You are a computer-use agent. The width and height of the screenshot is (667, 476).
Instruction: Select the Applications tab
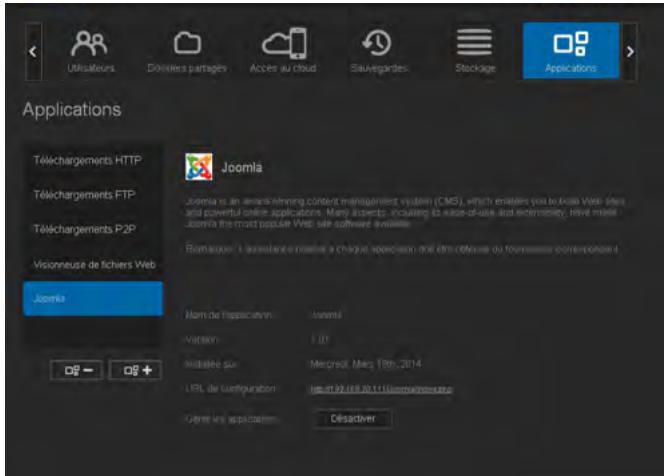(x=571, y=51)
